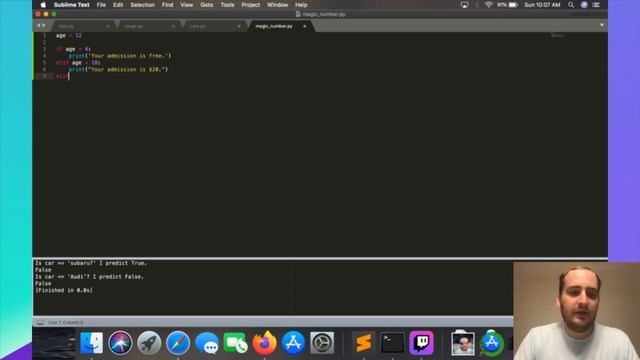This screenshot has width=640, height=360.
Task: Close the magic_number.py tab
Action: point(304,26)
